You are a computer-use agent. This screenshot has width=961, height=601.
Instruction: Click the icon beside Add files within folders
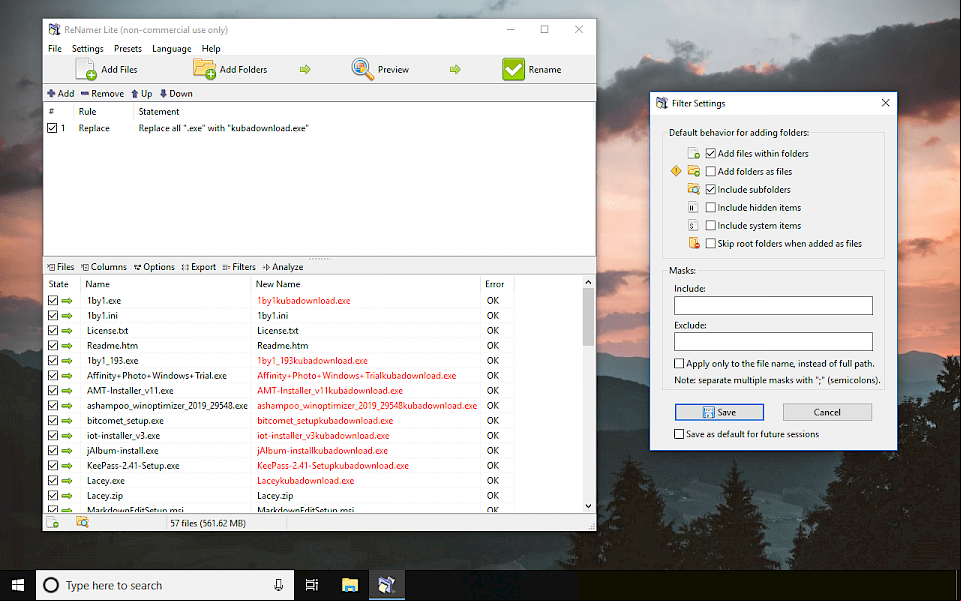(693, 153)
